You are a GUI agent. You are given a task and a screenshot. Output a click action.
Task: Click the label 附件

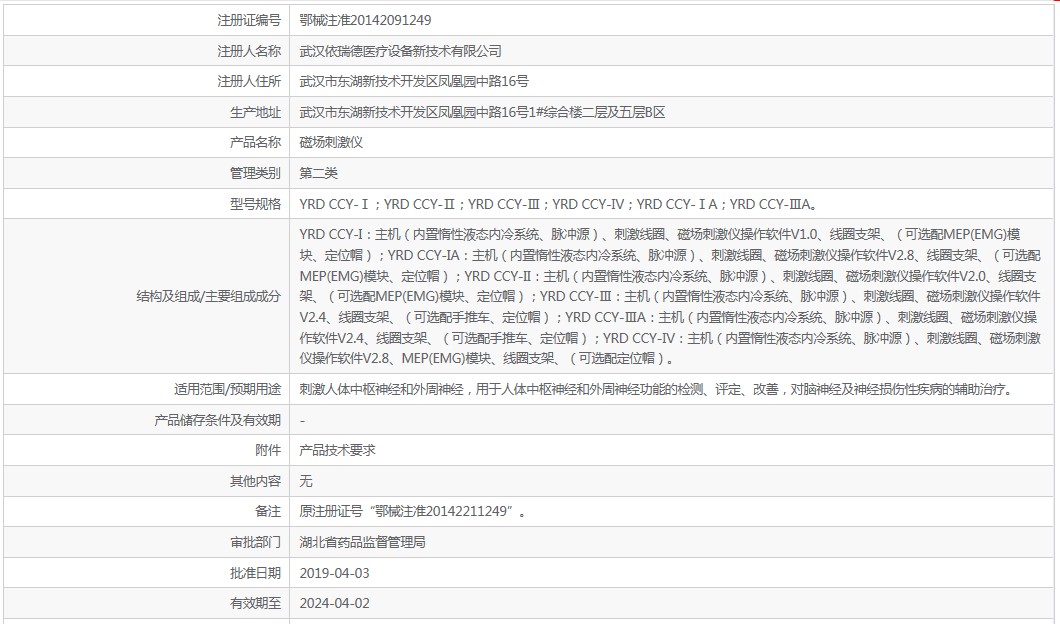click(268, 450)
